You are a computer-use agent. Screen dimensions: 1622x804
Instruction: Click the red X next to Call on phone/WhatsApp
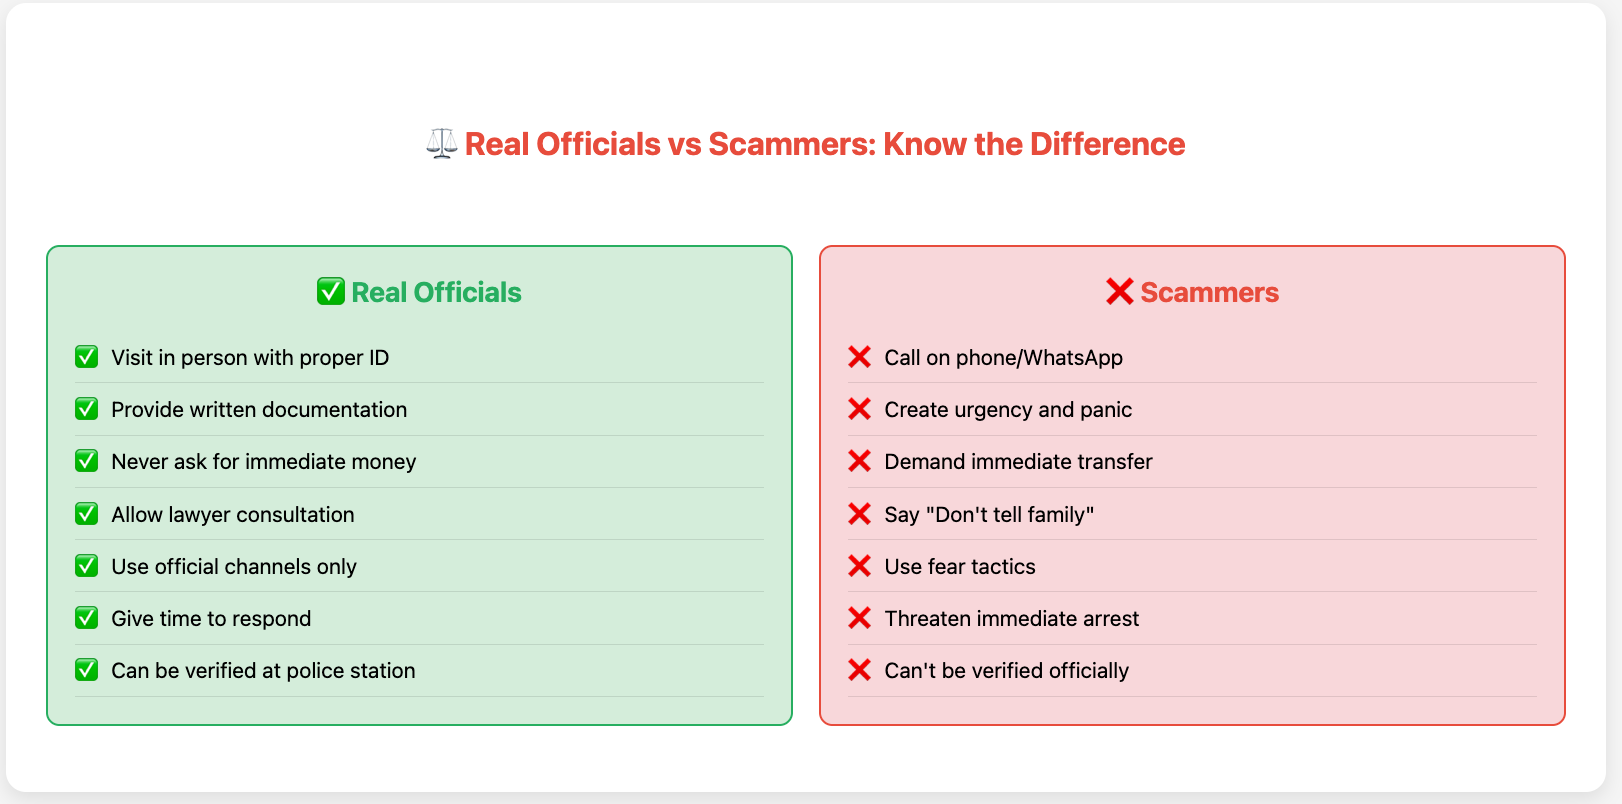click(859, 357)
